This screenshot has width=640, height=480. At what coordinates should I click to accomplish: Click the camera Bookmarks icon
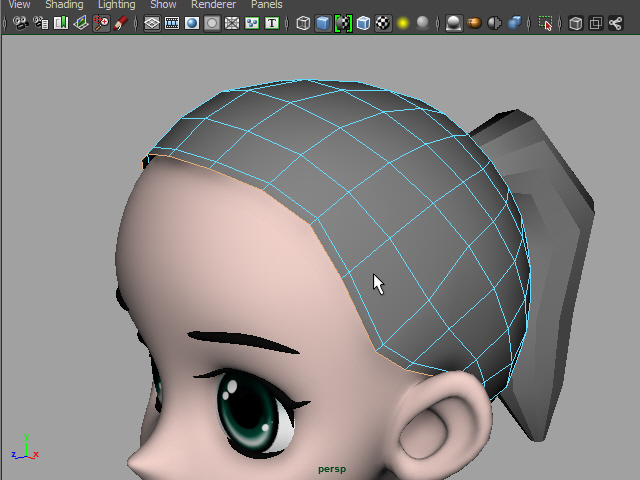pyautogui.click(x=61, y=23)
